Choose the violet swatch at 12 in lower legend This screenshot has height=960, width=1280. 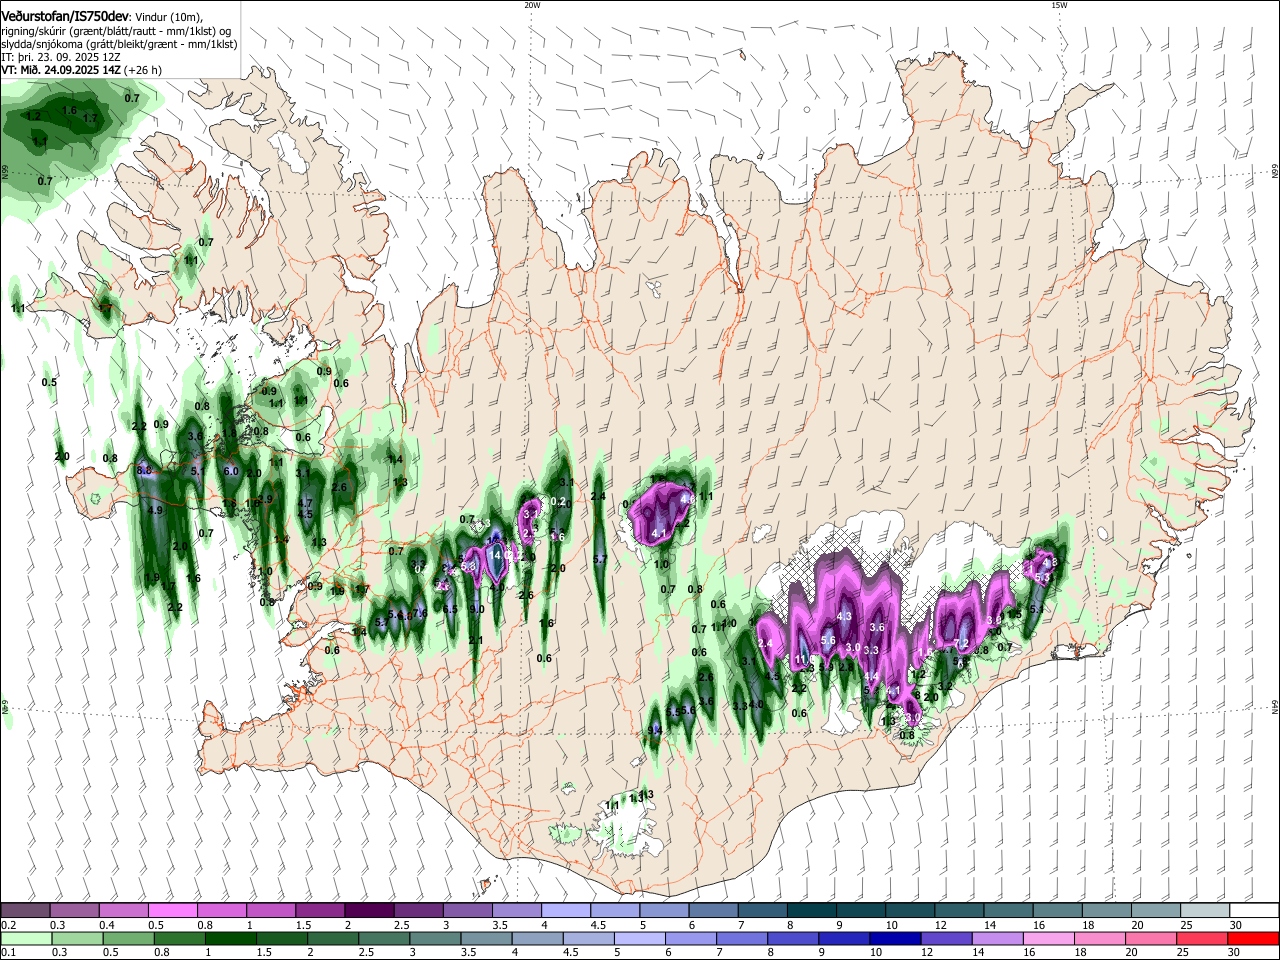click(946, 938)
